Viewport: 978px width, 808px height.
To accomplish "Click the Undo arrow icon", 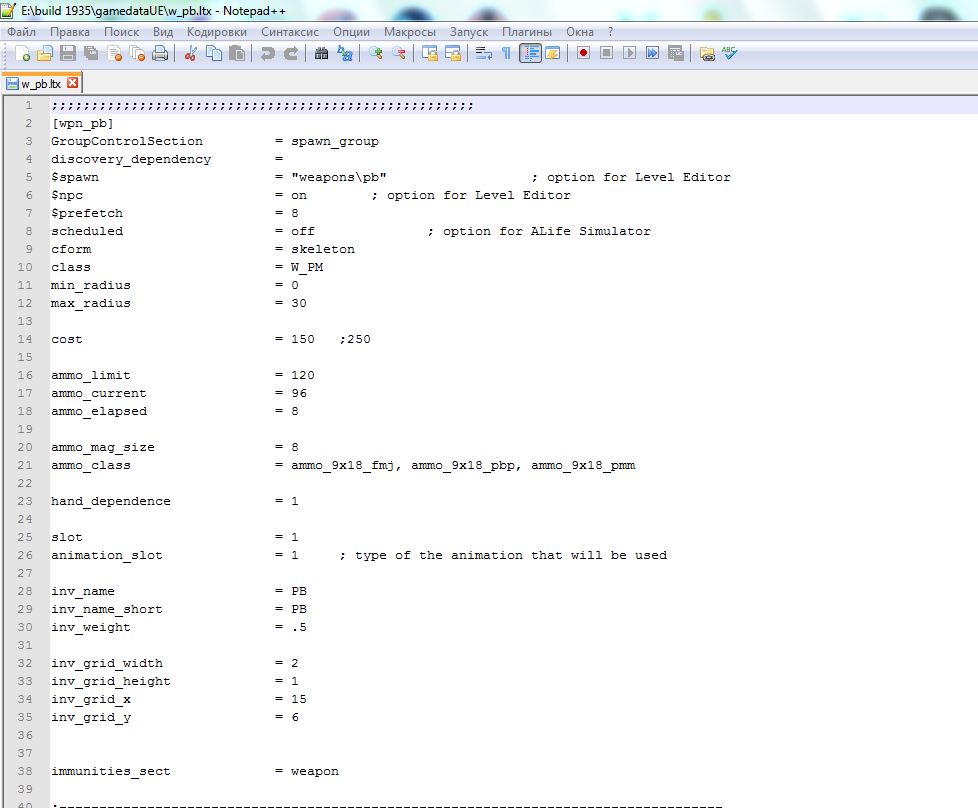I will [x=267, y=54].
